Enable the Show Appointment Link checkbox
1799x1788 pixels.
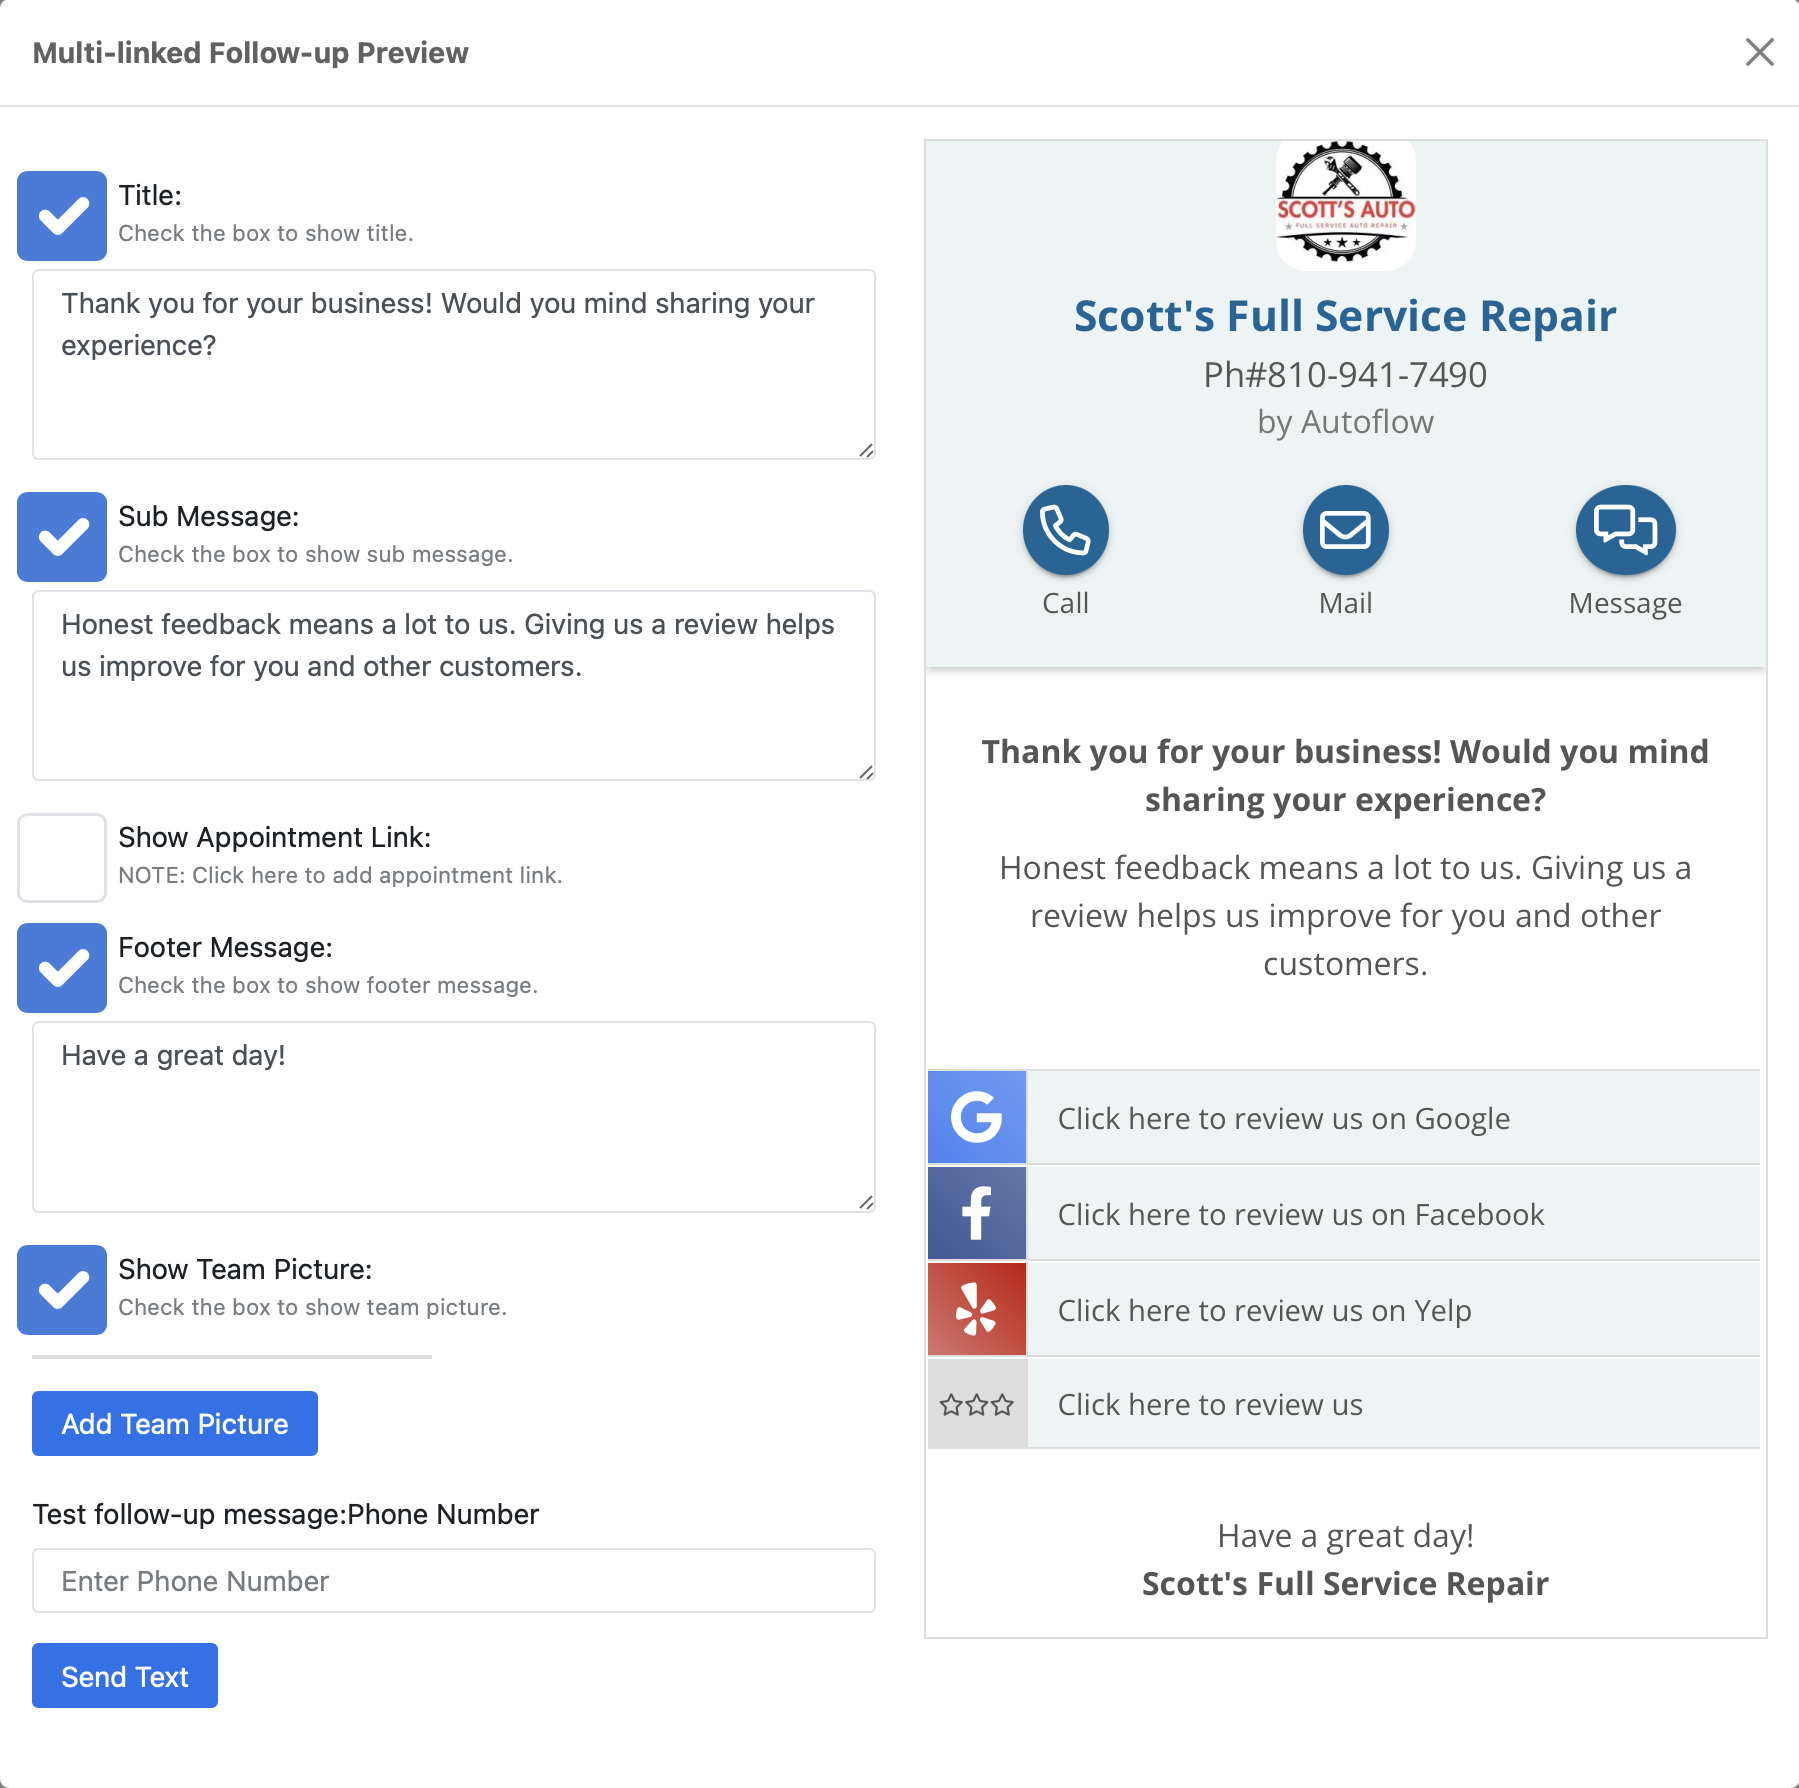62,858
